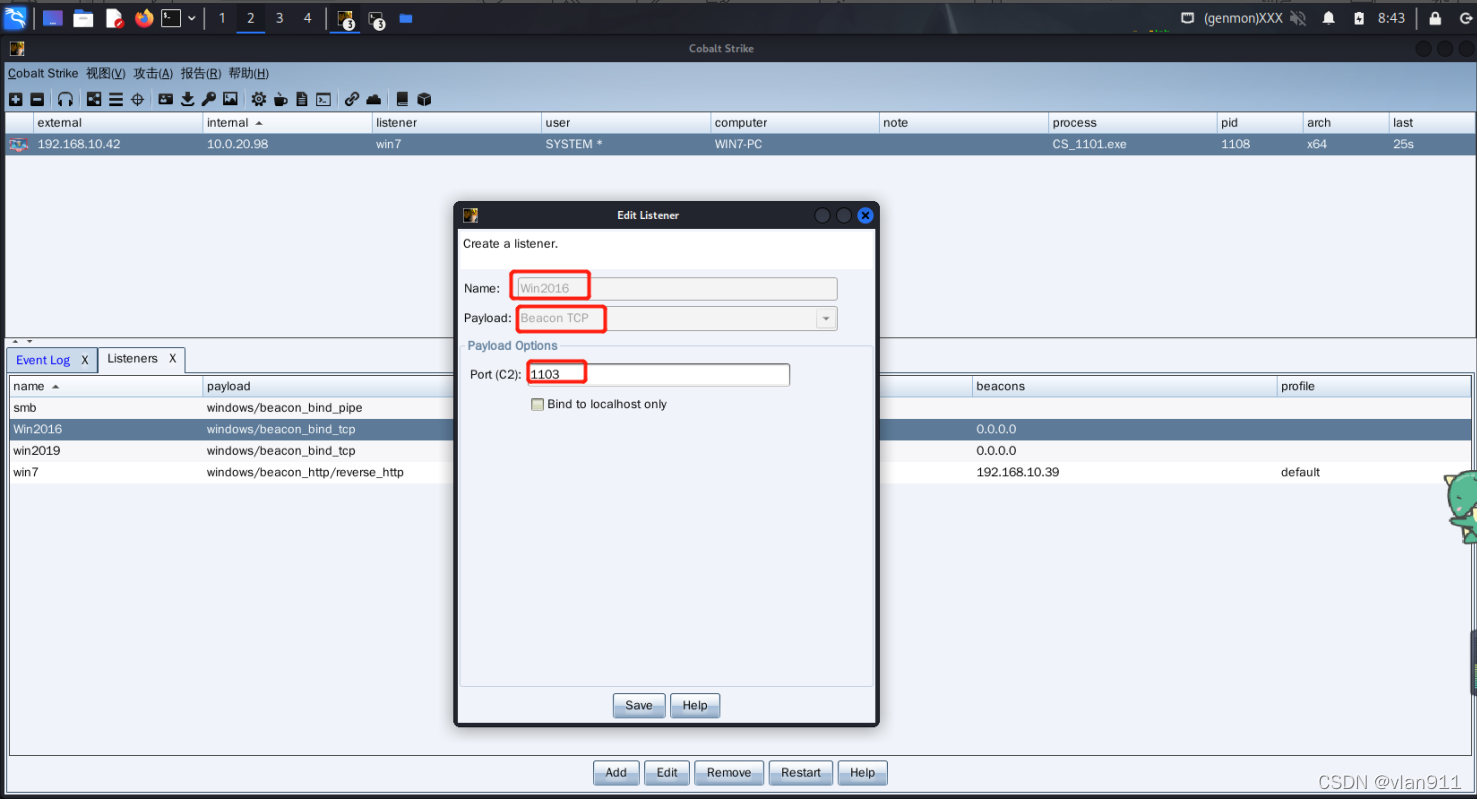1477x799 pixels.
Task: Click the Disconnect minus toolbar icon
Action: pyautogui.click(x=37, y=99)
